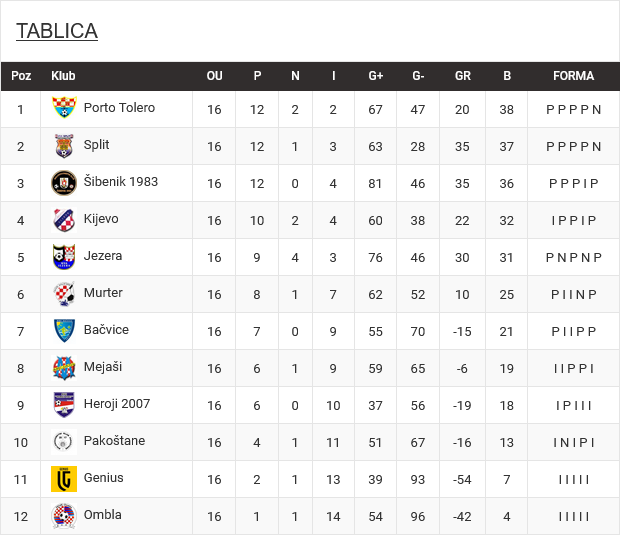Viewport: 620px width, 535px height.
Task: Click the Mejaši club crest
Action: 64,368
